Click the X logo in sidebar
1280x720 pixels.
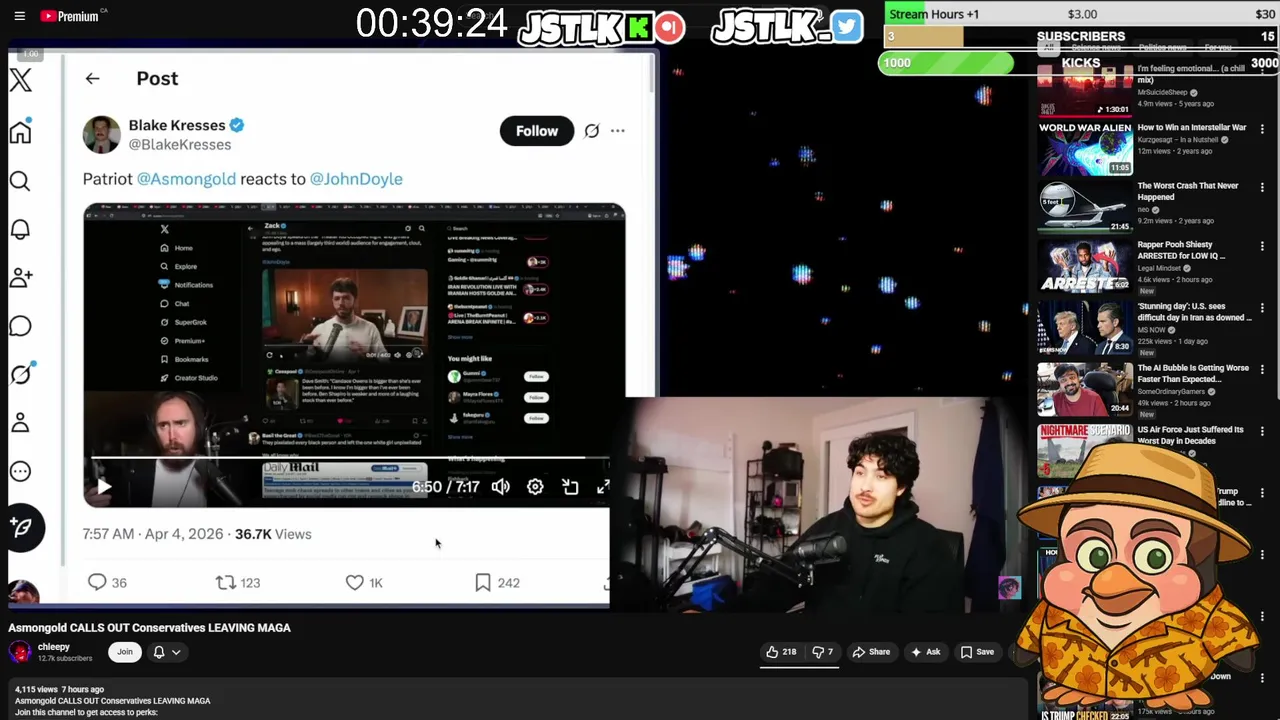pos(21,81)
